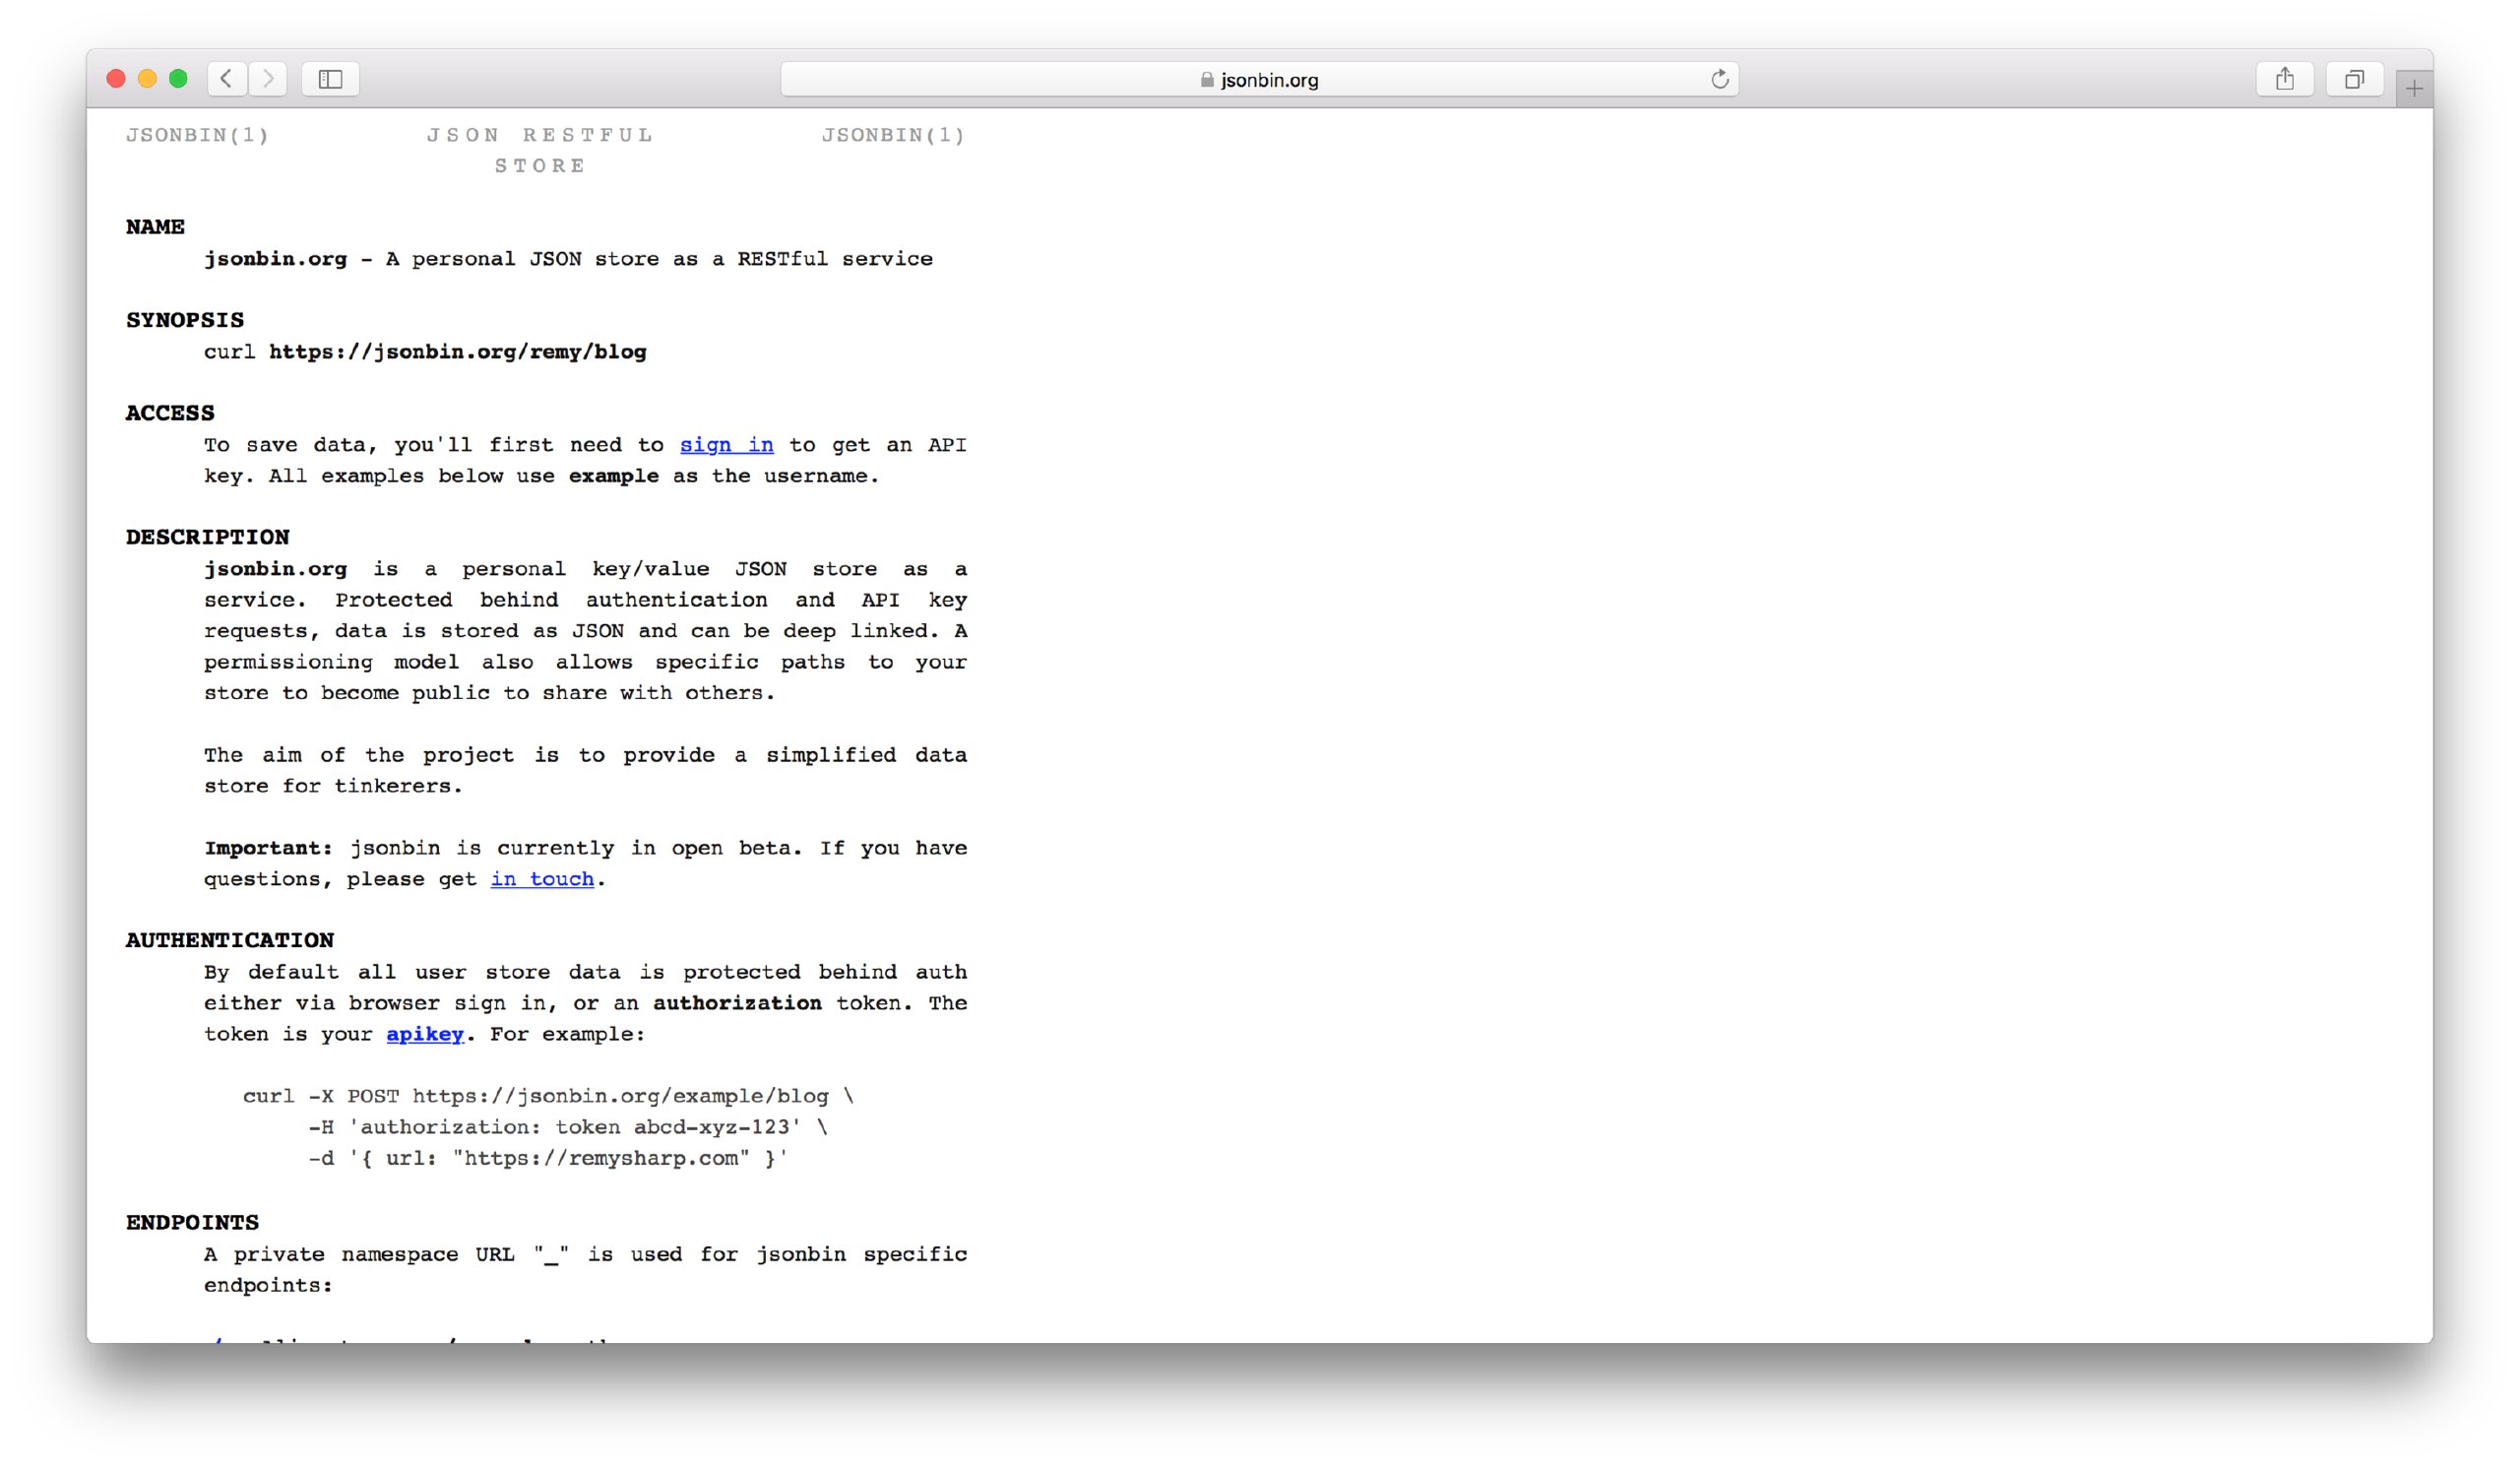Click the bold word 'example' in ACCESS
The width and height of the screenshot is (2520, 1467).
pyautogui.click(x=614, y=476)
